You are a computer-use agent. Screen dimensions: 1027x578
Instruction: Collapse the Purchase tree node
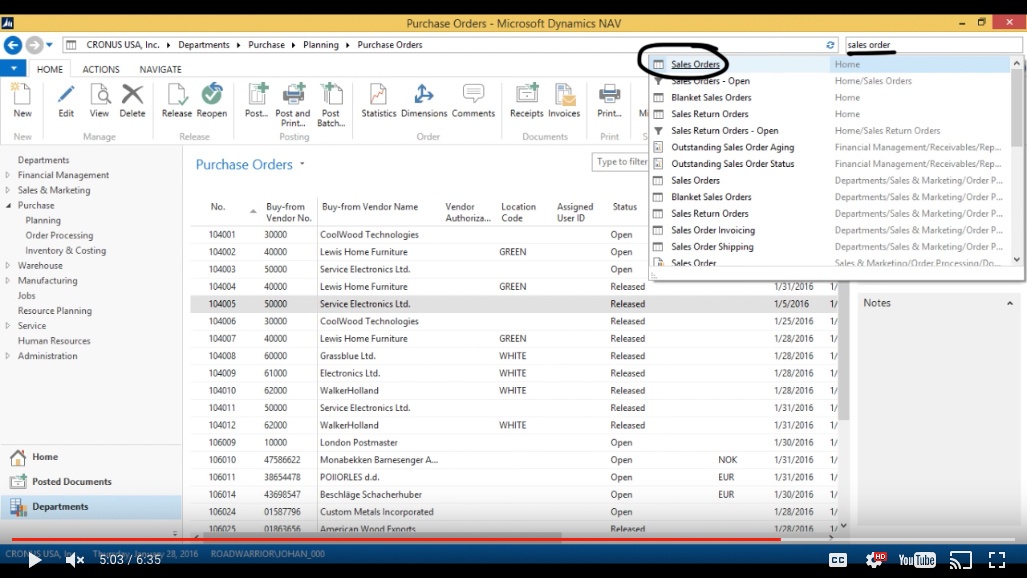pyautogui.click(x=8, y=205)
